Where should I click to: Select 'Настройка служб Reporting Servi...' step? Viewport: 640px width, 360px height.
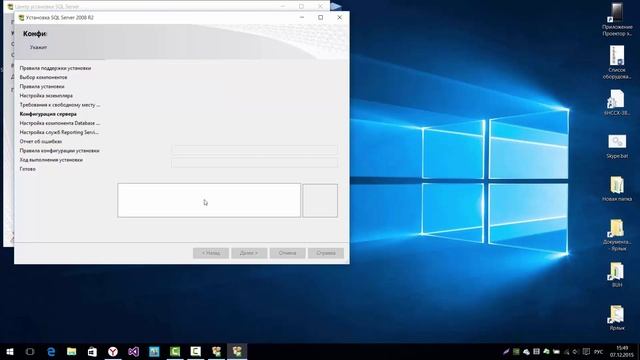[59, 132]
